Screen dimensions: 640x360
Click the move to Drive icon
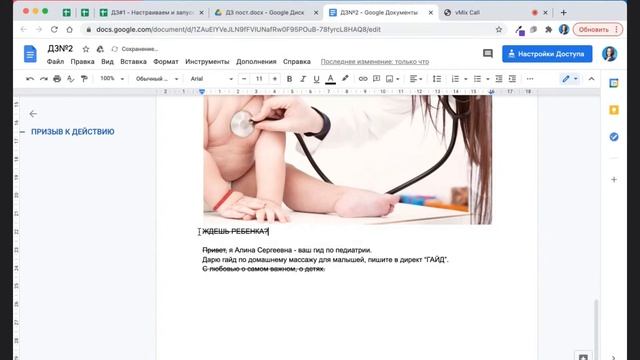click(100, 49)
